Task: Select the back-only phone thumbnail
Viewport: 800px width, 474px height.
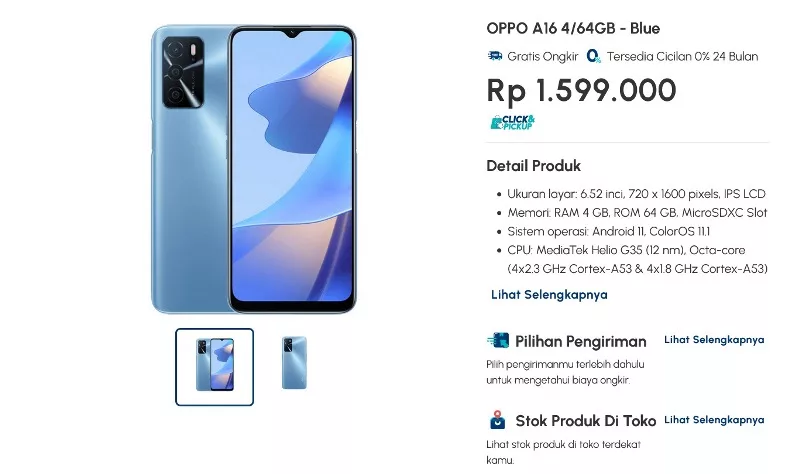Action: click(294, 363)
